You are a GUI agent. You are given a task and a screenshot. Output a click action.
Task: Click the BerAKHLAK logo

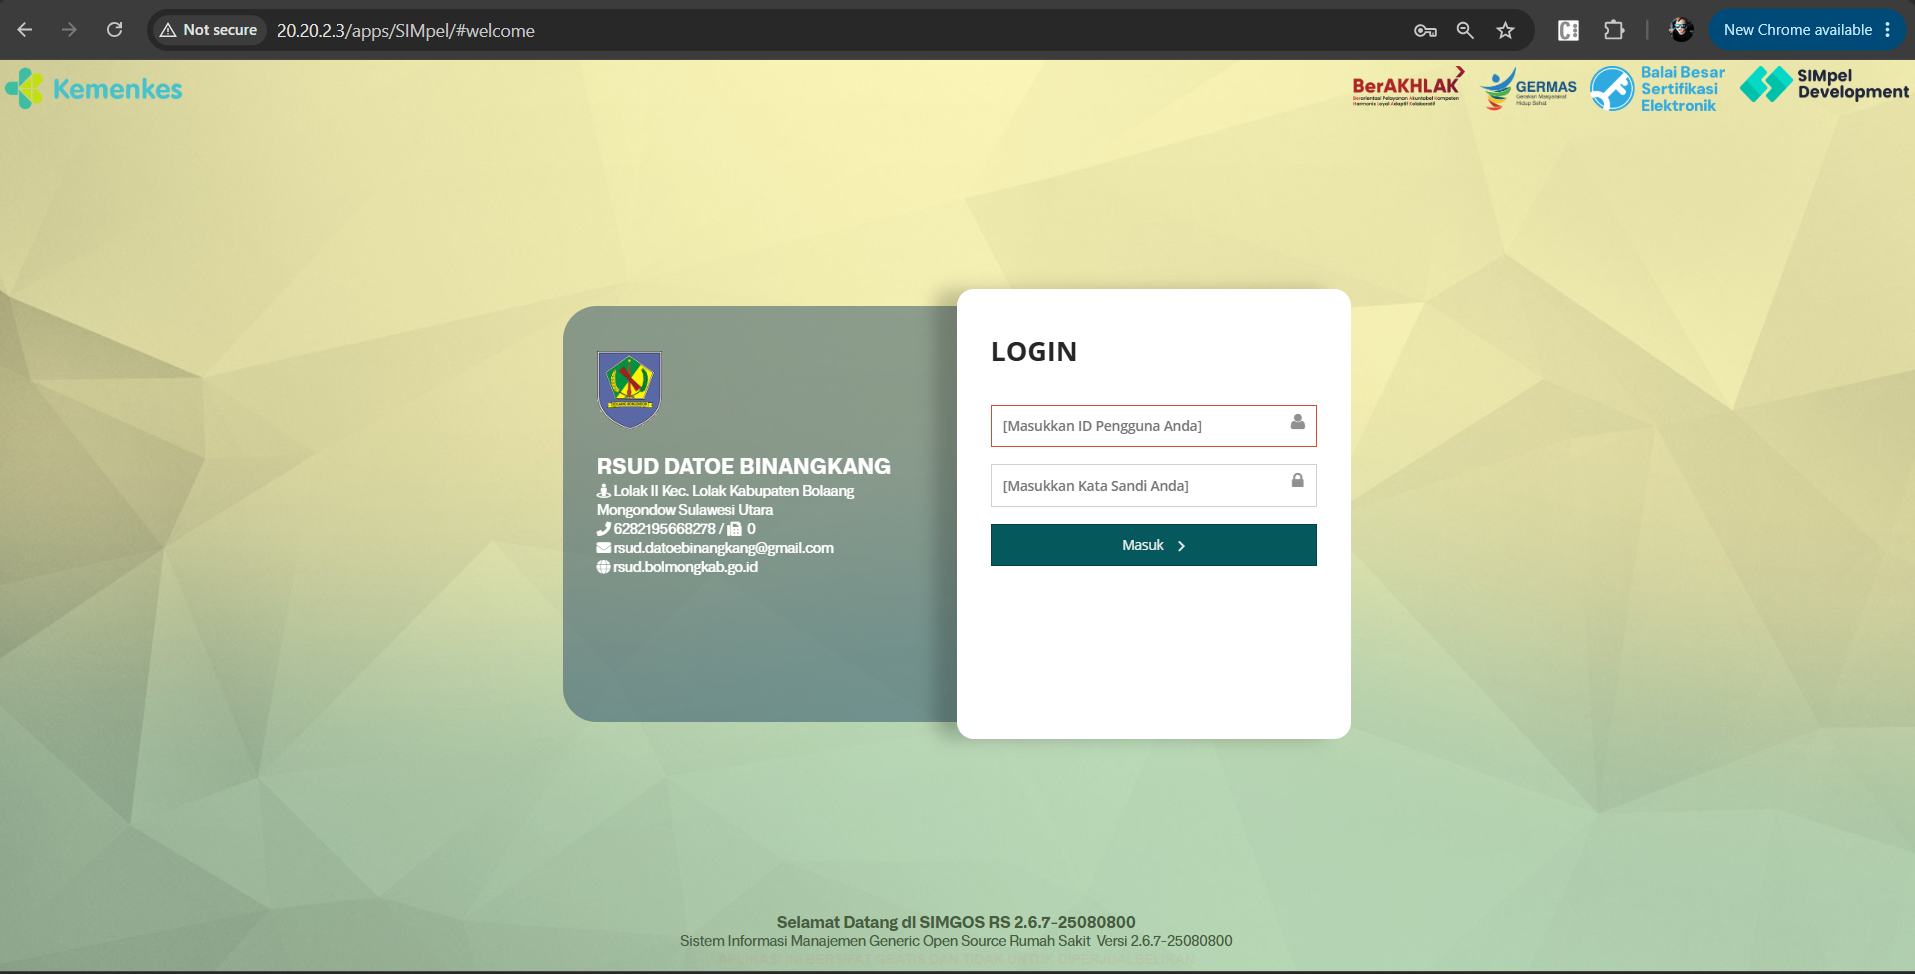coord(1408,87)
